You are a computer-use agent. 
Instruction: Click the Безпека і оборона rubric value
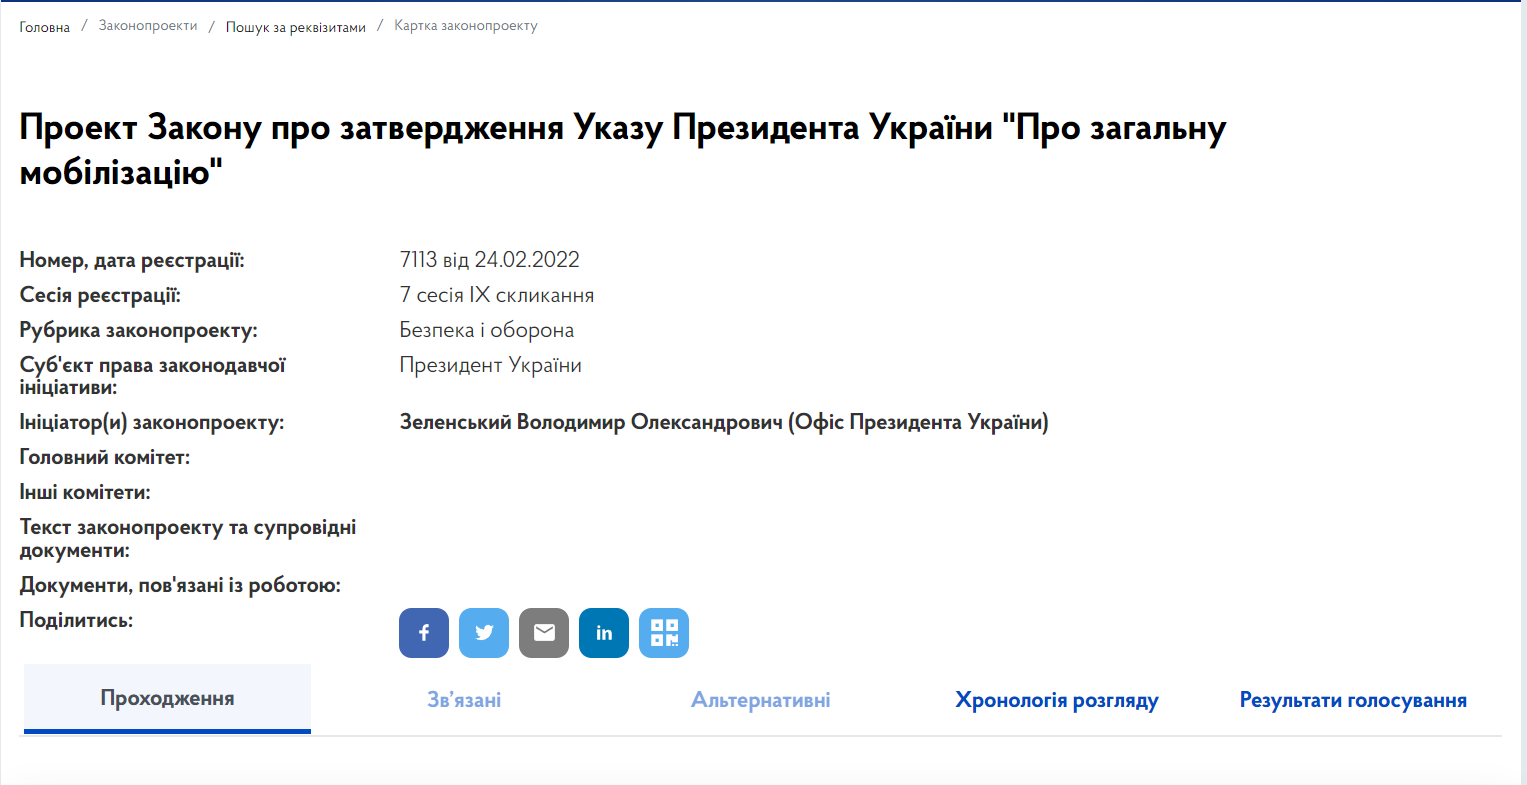pos(486,330)
